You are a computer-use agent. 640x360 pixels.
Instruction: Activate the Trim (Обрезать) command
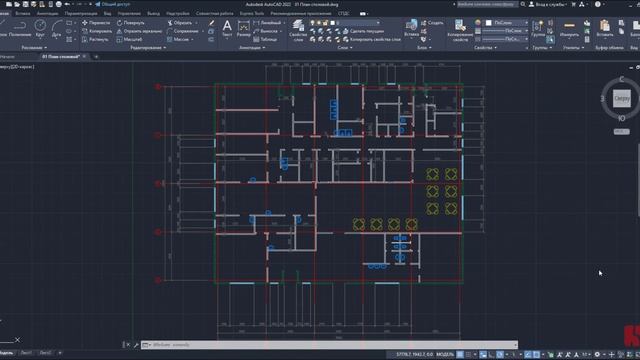click(180, 23)
